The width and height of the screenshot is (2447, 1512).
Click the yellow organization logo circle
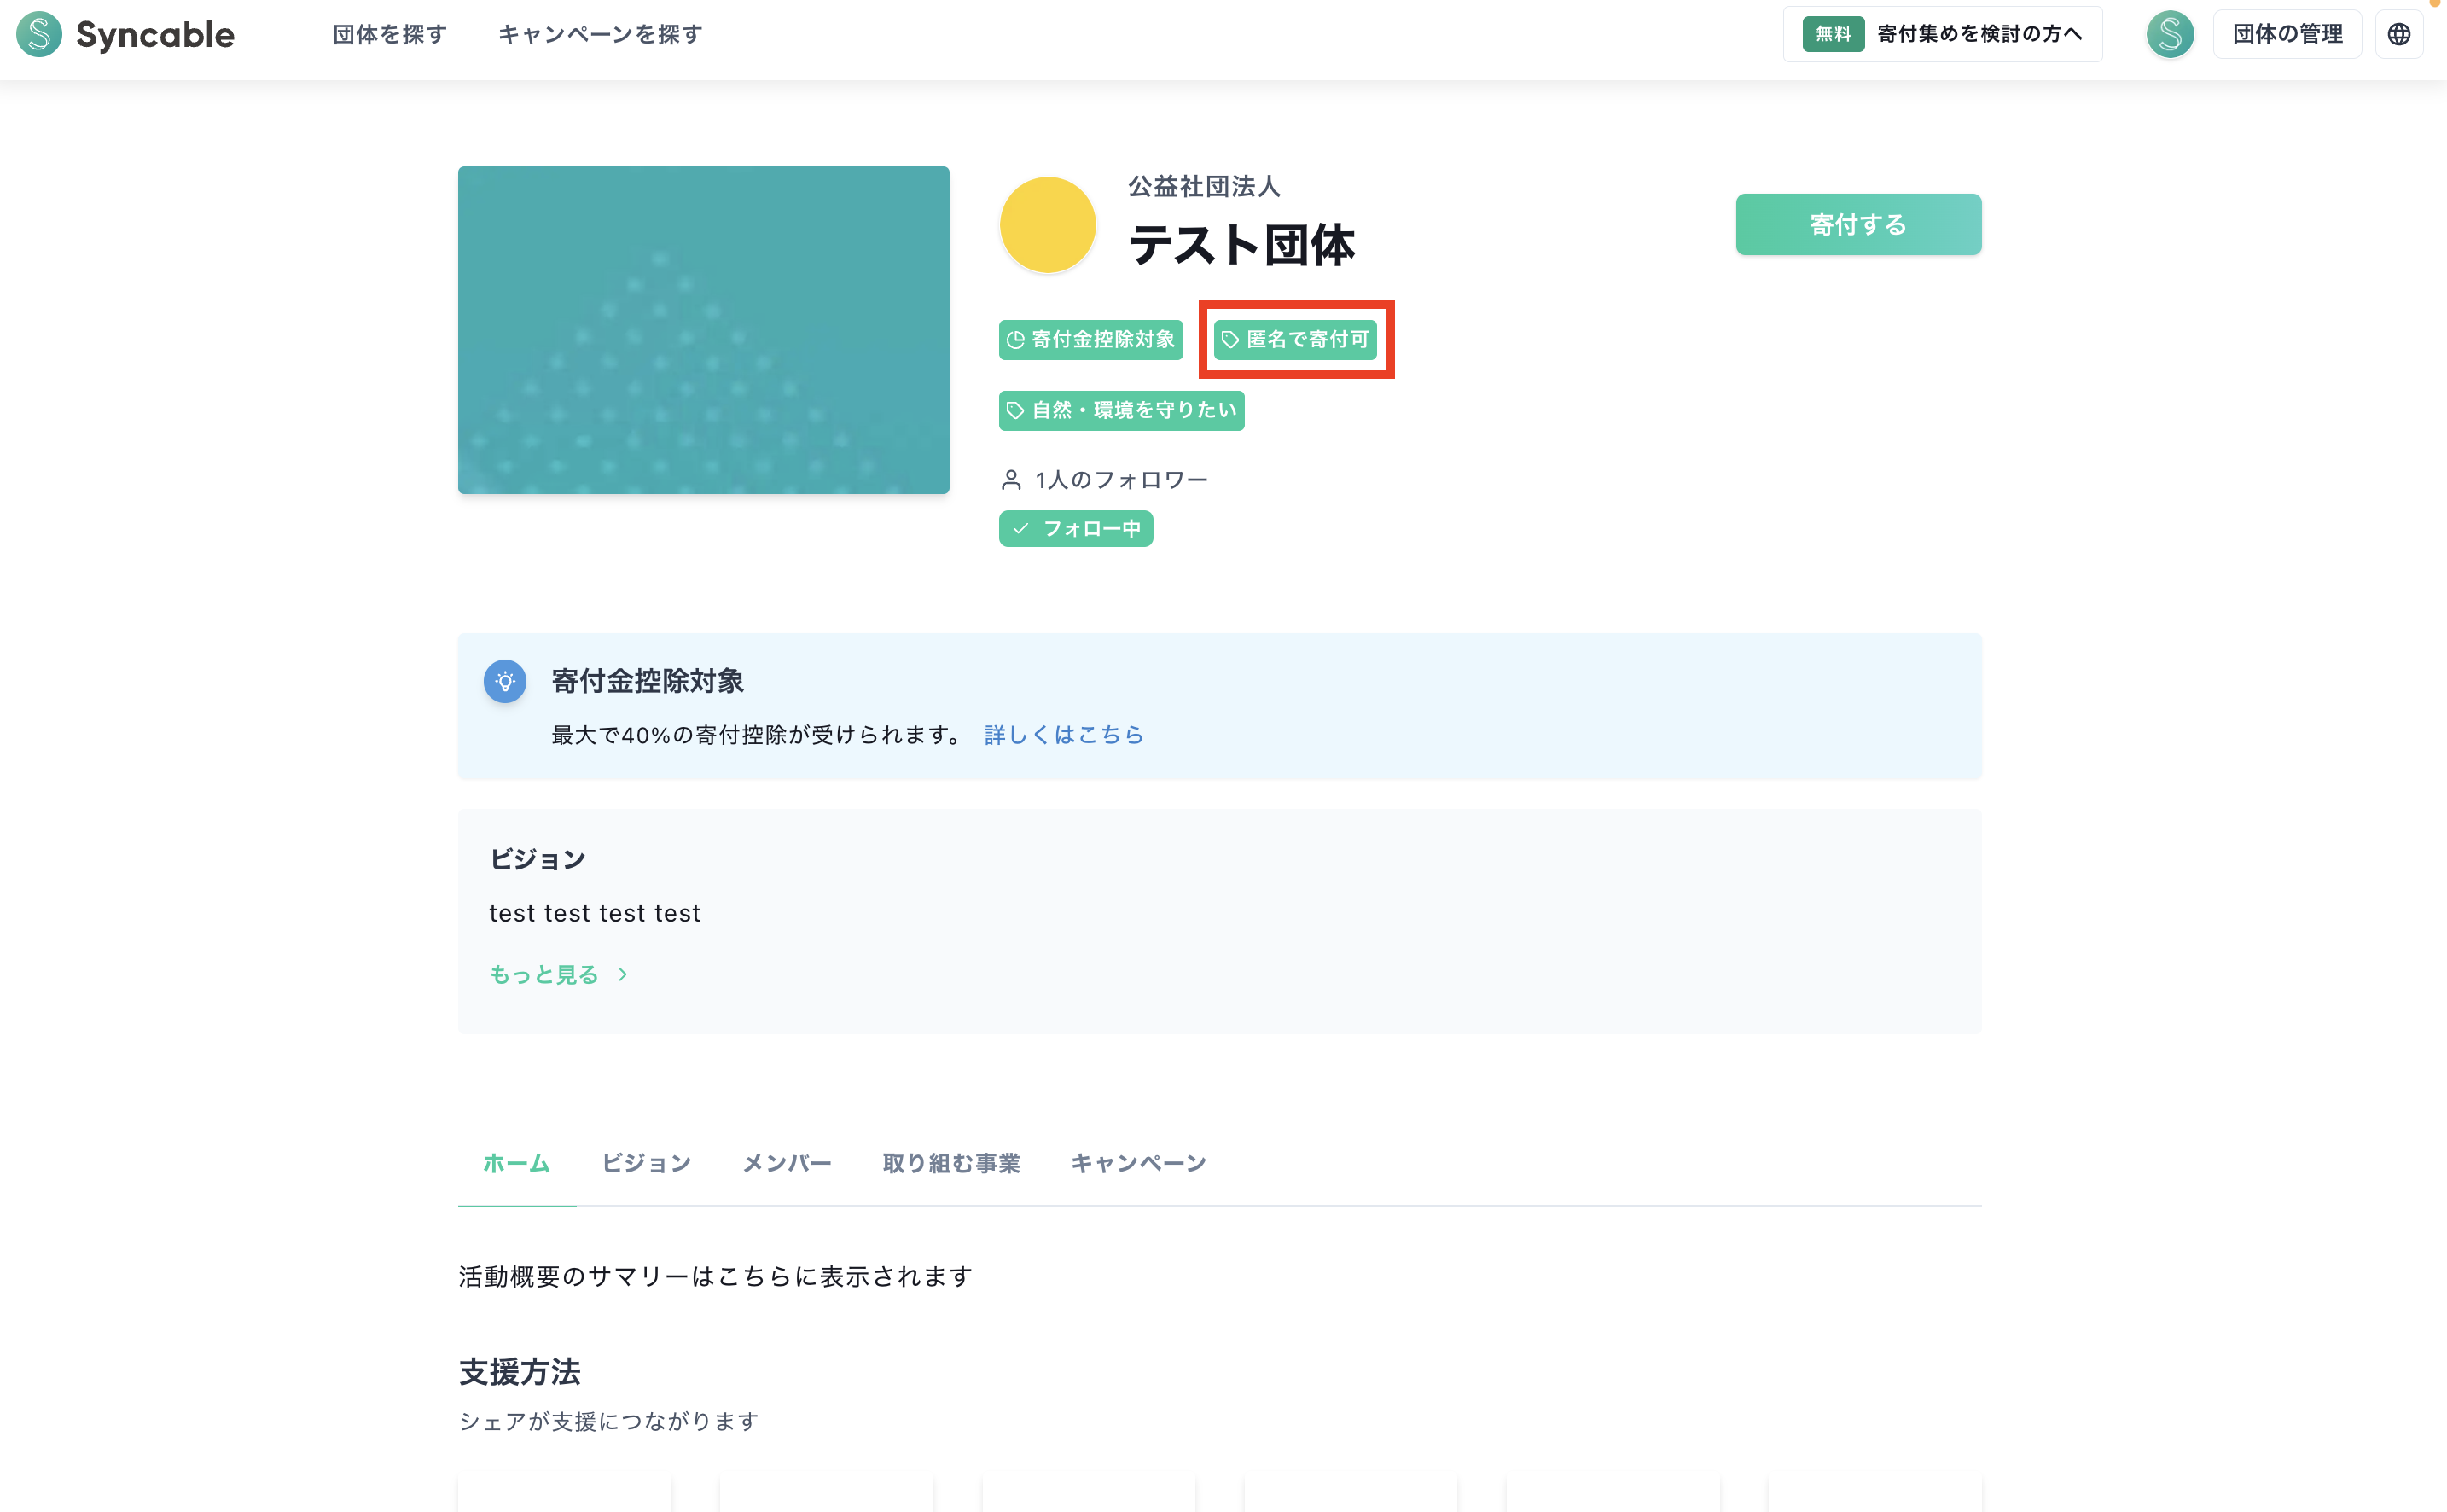pyautogui.click(x=1047, y=224)
